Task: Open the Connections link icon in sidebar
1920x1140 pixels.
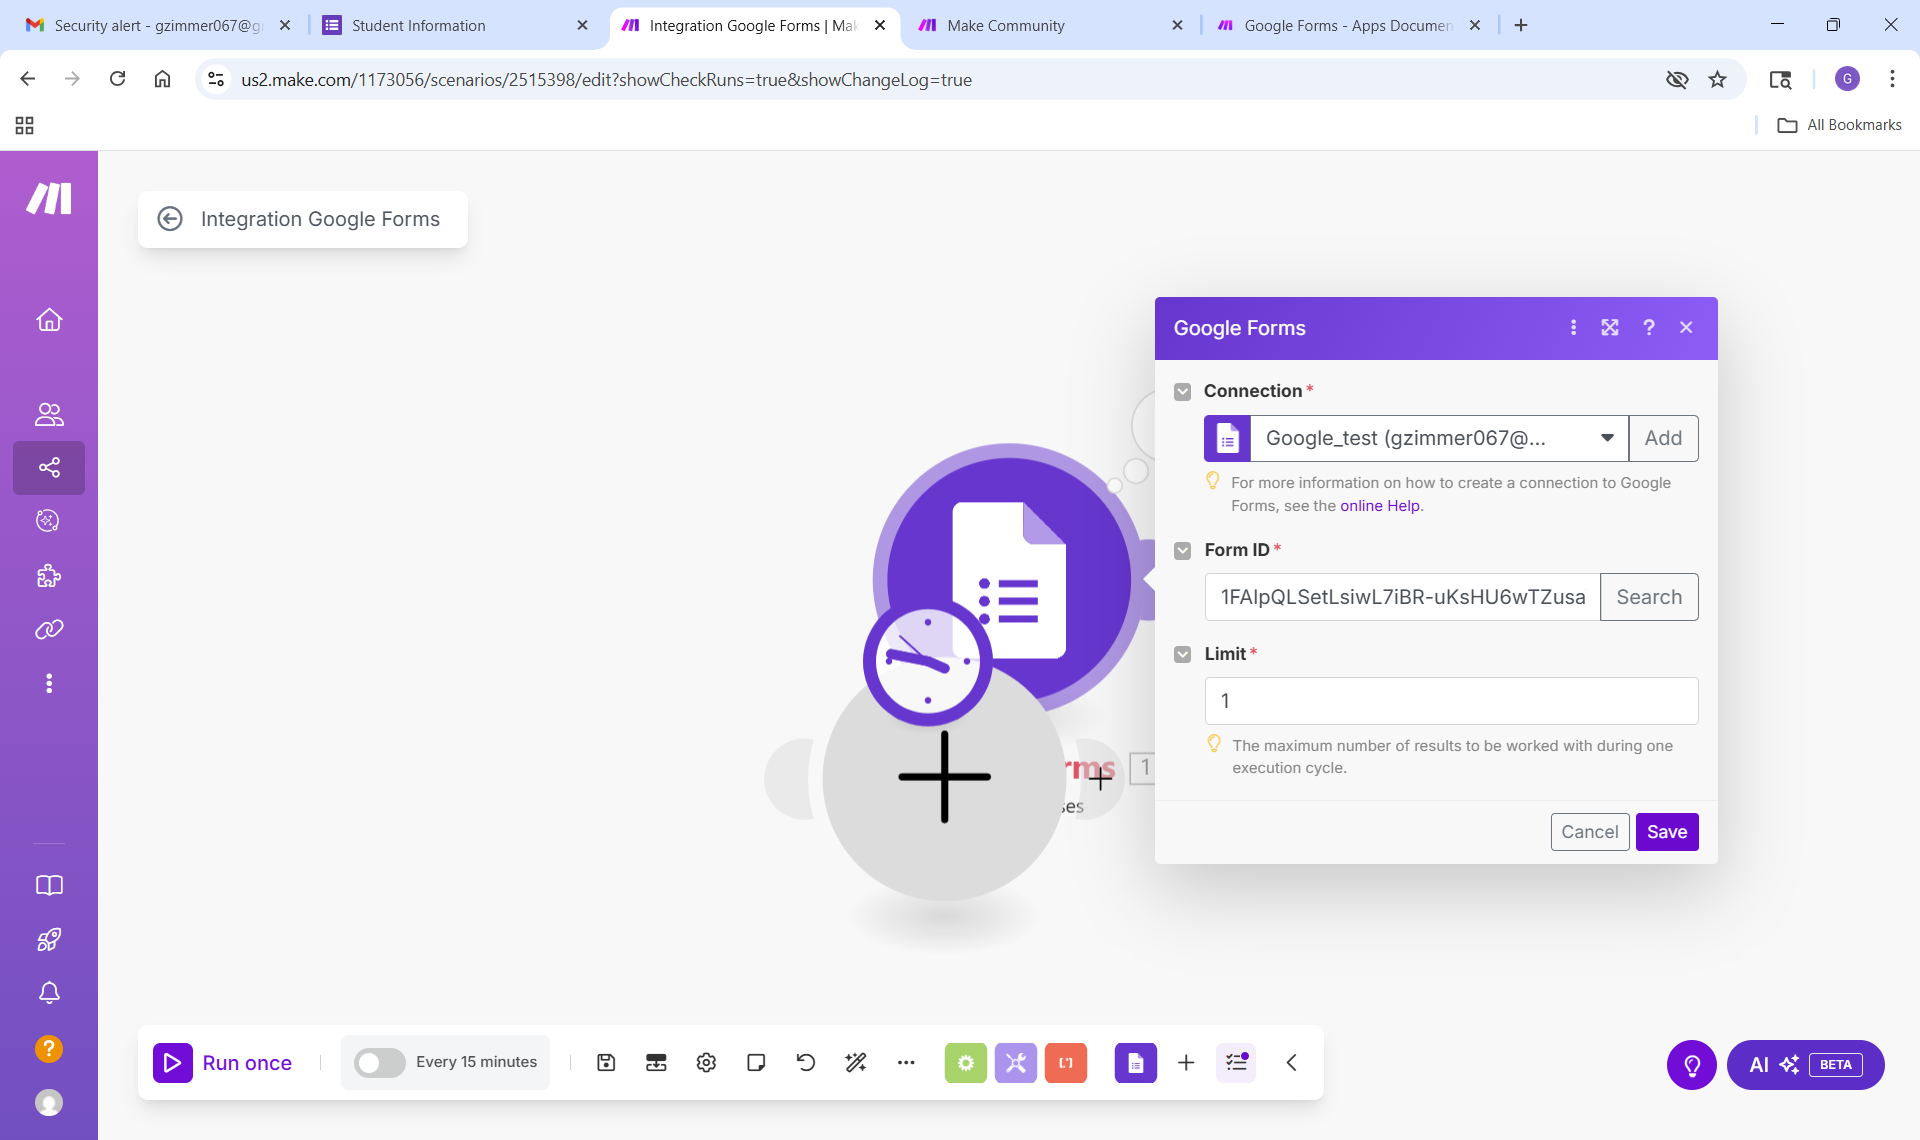Action: click(49, 630)
